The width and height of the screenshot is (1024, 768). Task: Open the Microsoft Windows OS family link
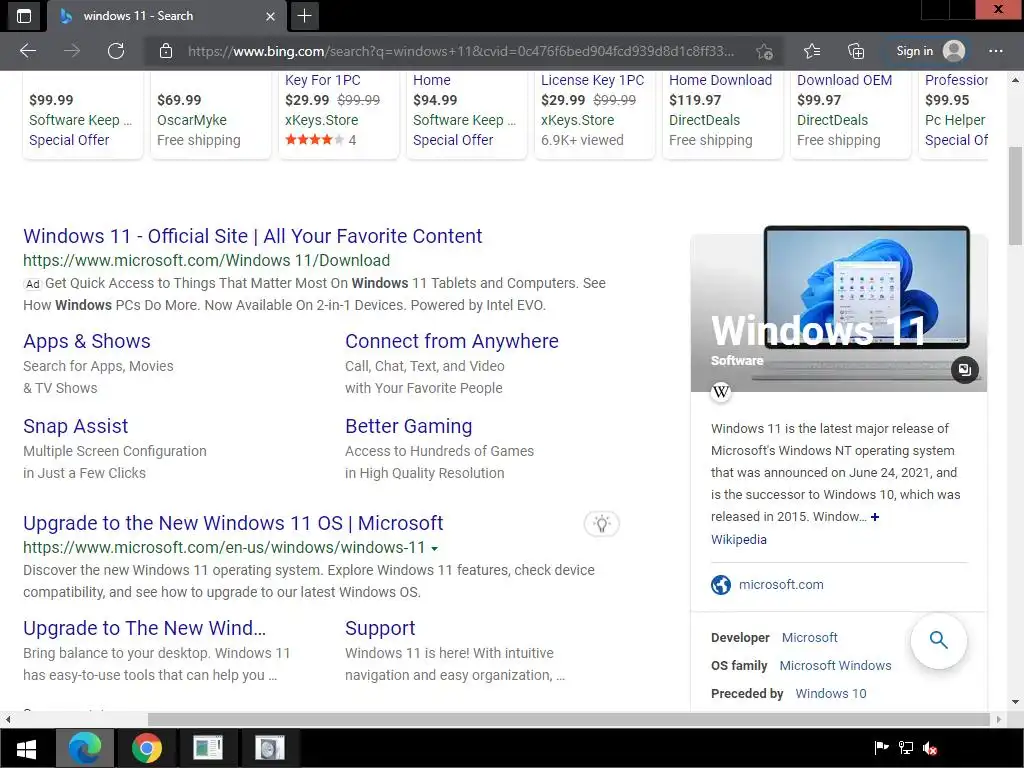[835, 665]
